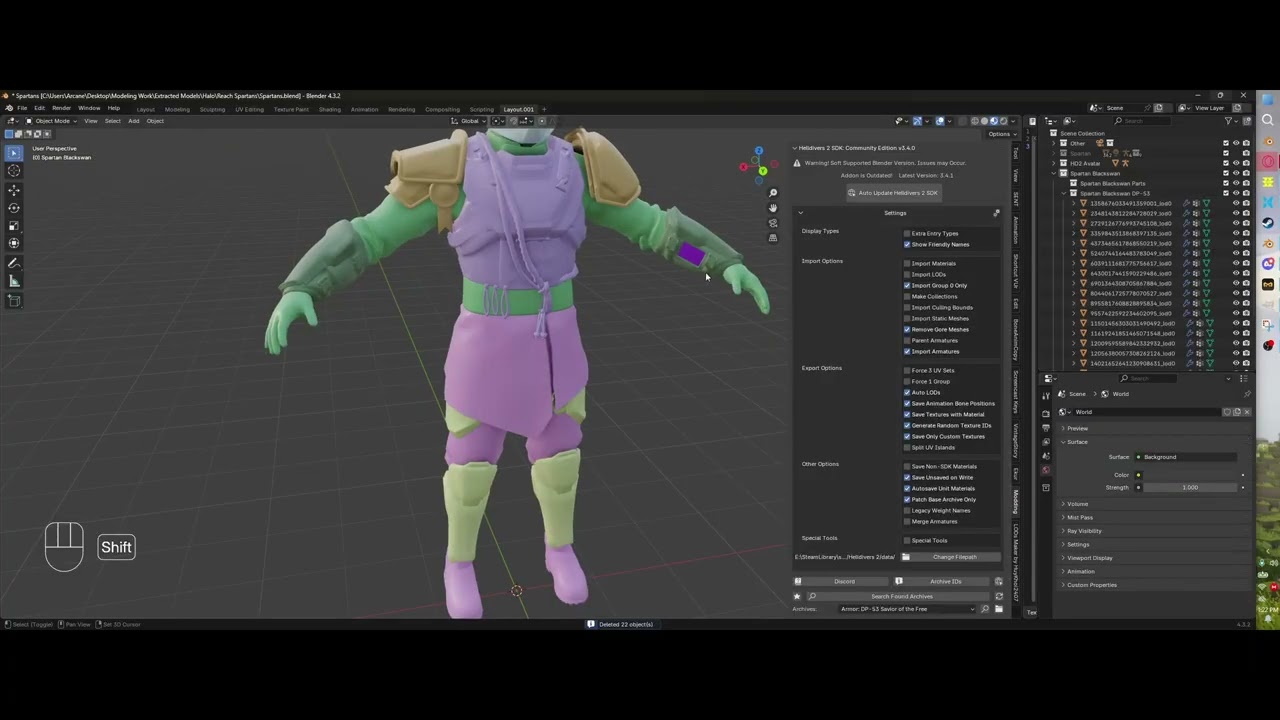Uncheck Show Friendly Names

click(907, 244)
